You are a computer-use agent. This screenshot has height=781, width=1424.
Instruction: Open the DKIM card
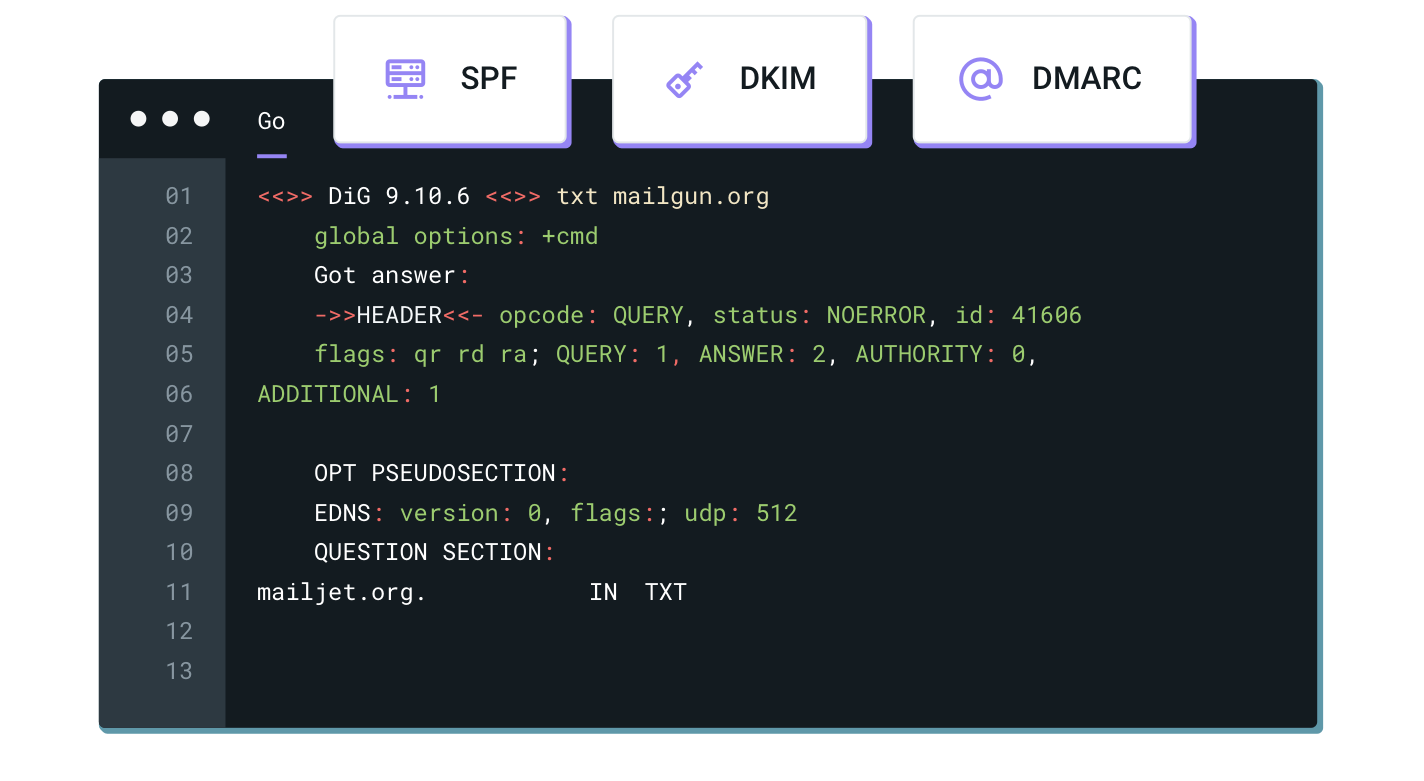[x=740, y=79]
